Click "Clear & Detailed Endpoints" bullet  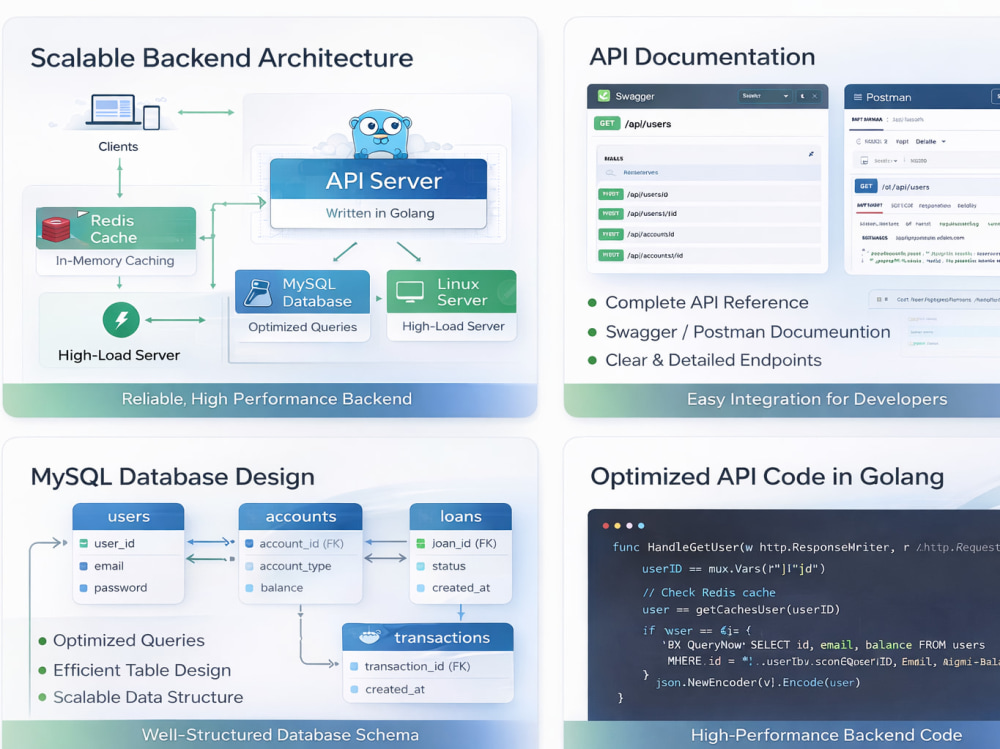pyautogui.click(x=713, y=360)
